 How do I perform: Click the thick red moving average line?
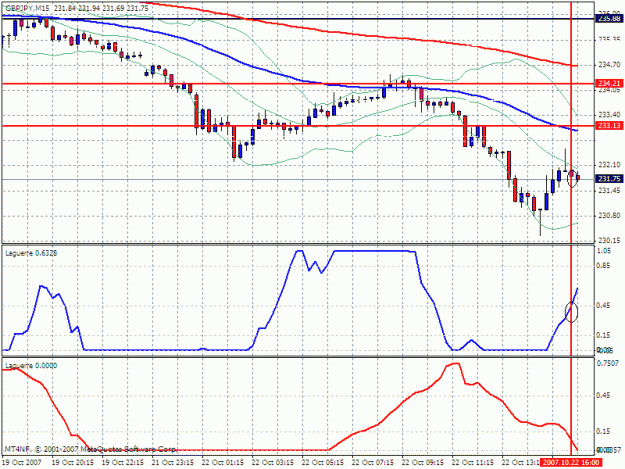(359, 35)
